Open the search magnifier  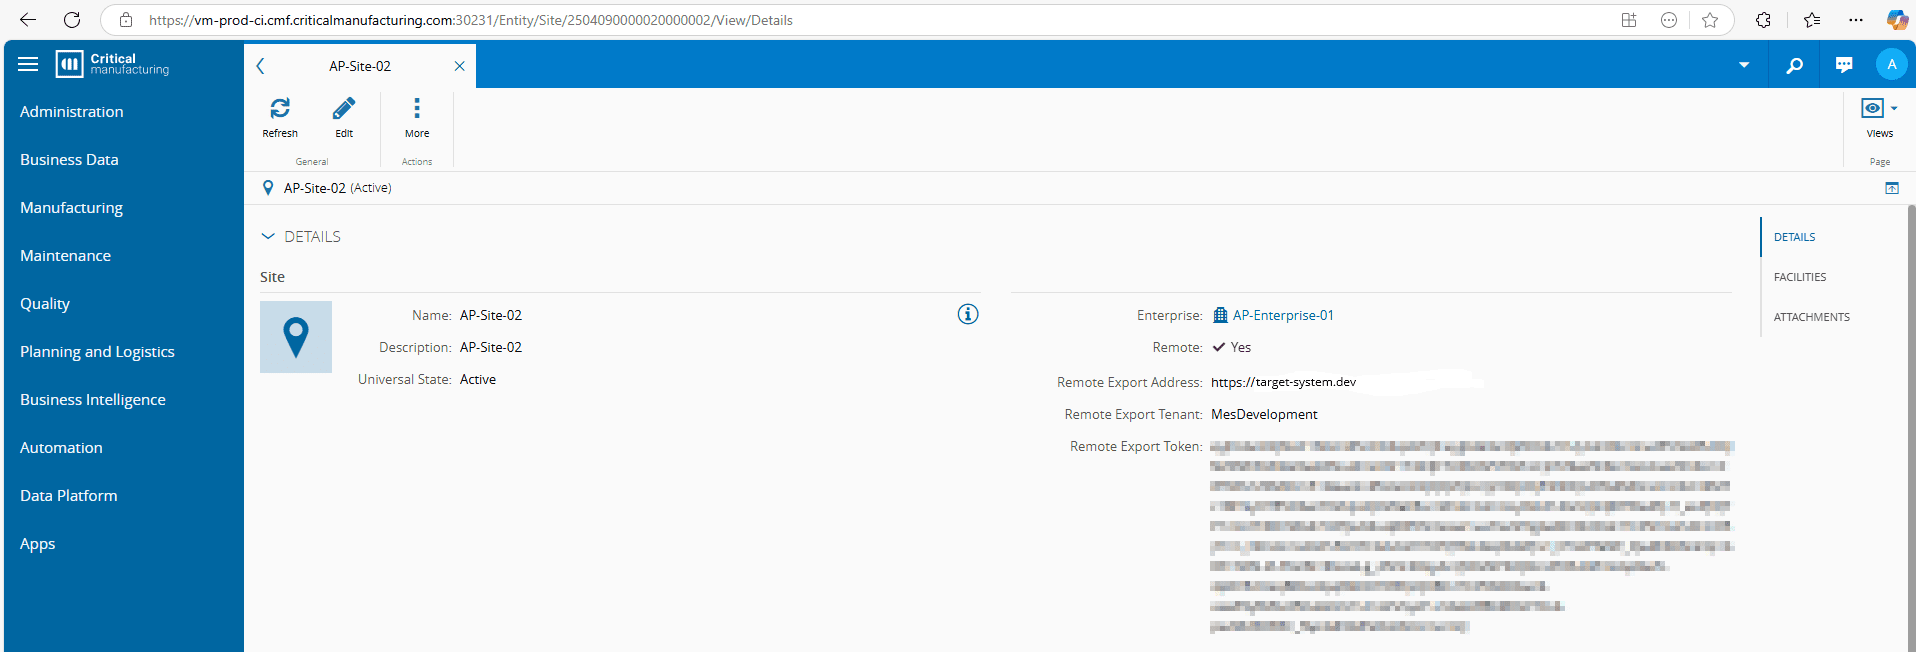(1795, 65)
